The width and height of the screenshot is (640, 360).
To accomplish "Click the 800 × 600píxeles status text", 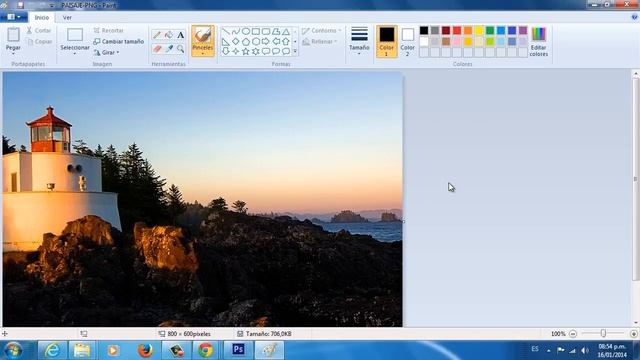I will 189,334.
